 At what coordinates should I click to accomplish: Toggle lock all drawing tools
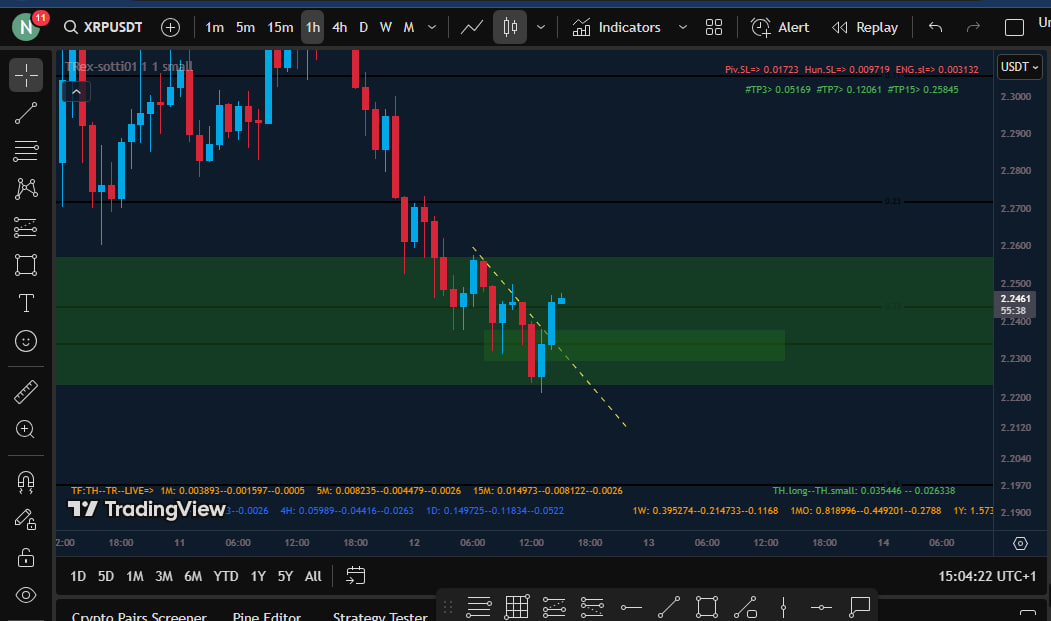click(x=26, y=557)
